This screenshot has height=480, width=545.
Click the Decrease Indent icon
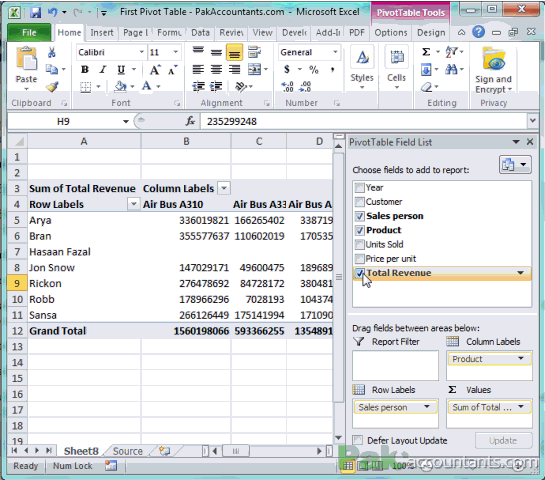198,86
